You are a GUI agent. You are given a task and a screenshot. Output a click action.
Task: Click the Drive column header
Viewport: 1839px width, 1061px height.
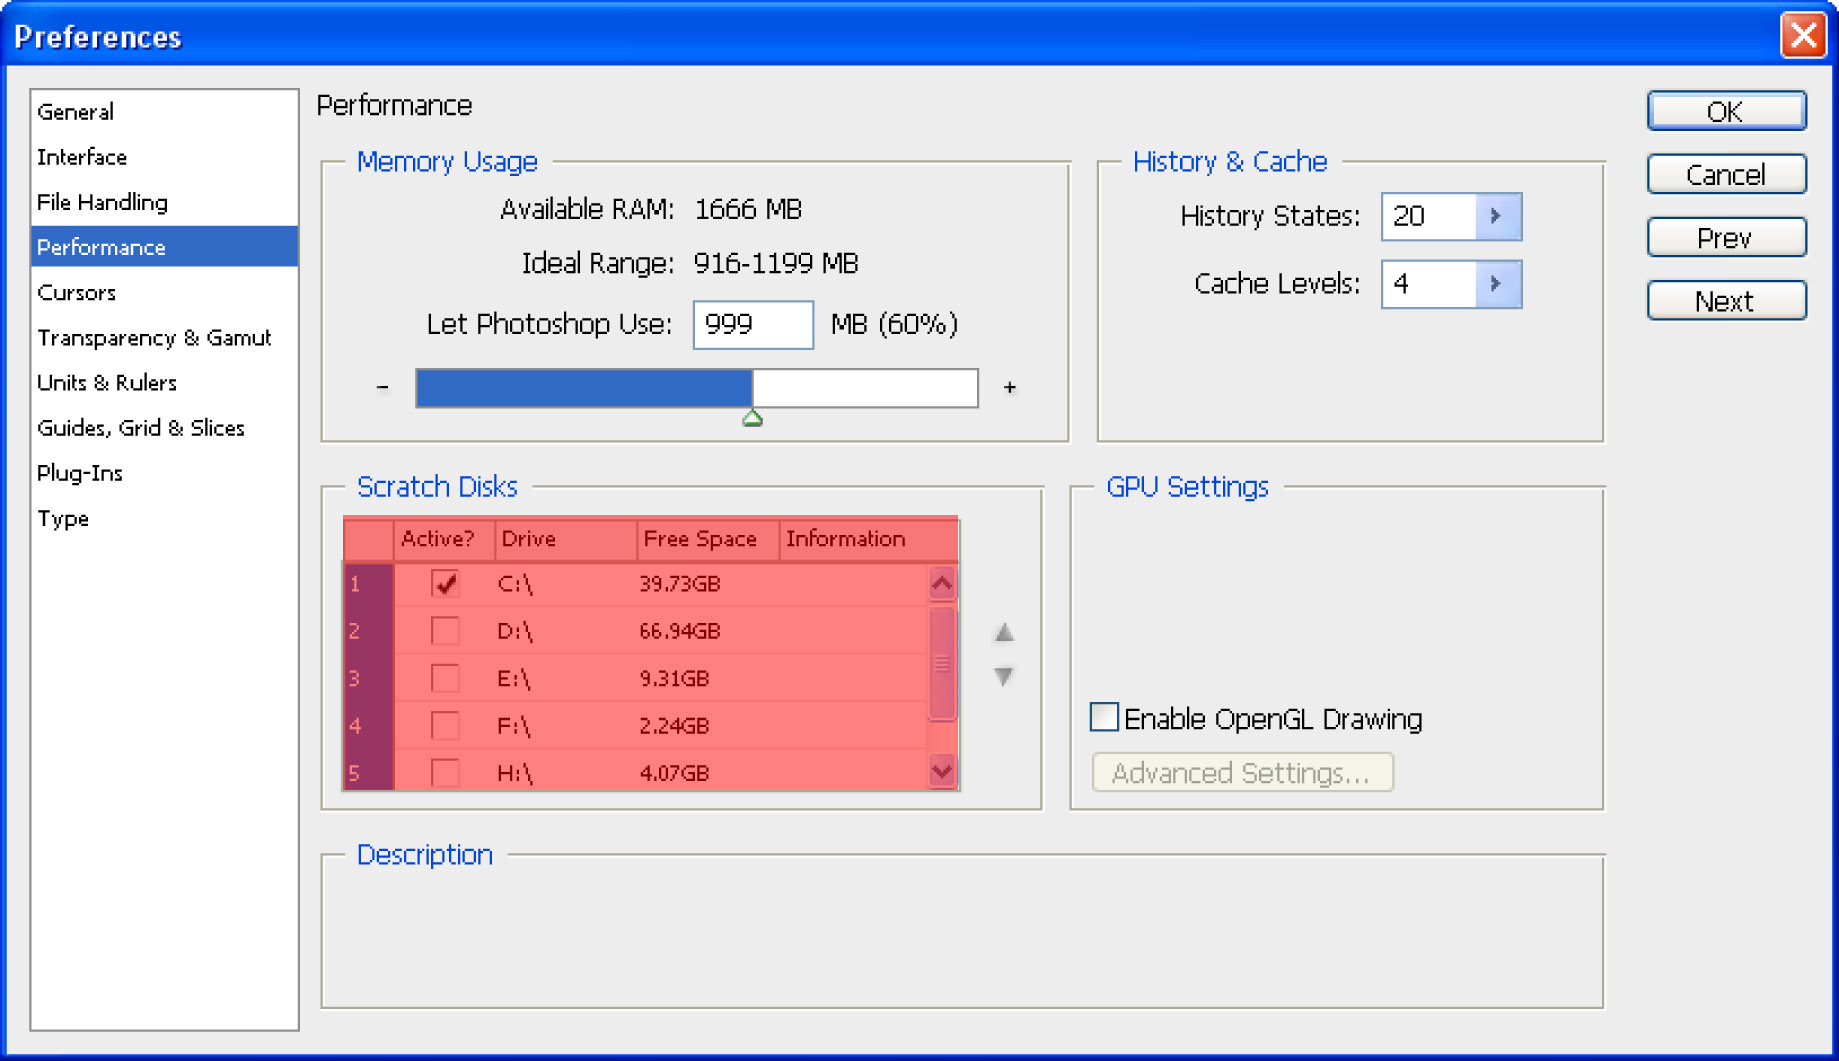click(566, 539)
